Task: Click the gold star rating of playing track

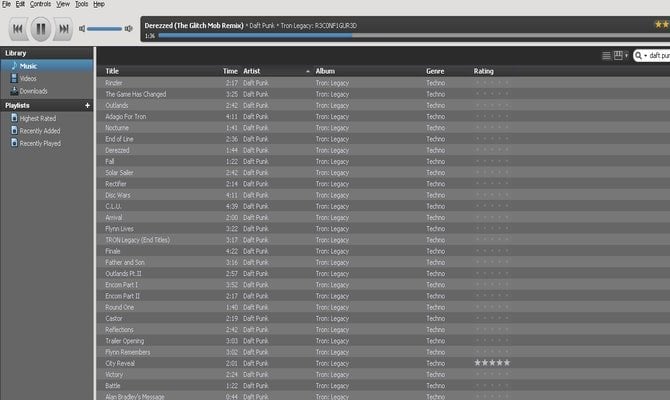Action: tap(662, 25)
